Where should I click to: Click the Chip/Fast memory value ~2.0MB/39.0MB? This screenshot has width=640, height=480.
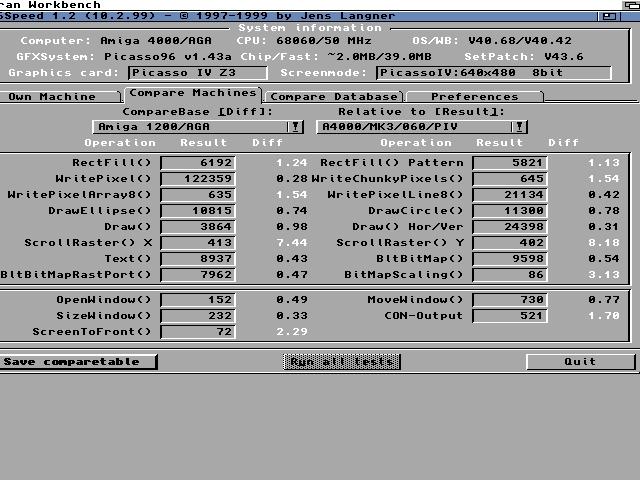tap(380, 57)
